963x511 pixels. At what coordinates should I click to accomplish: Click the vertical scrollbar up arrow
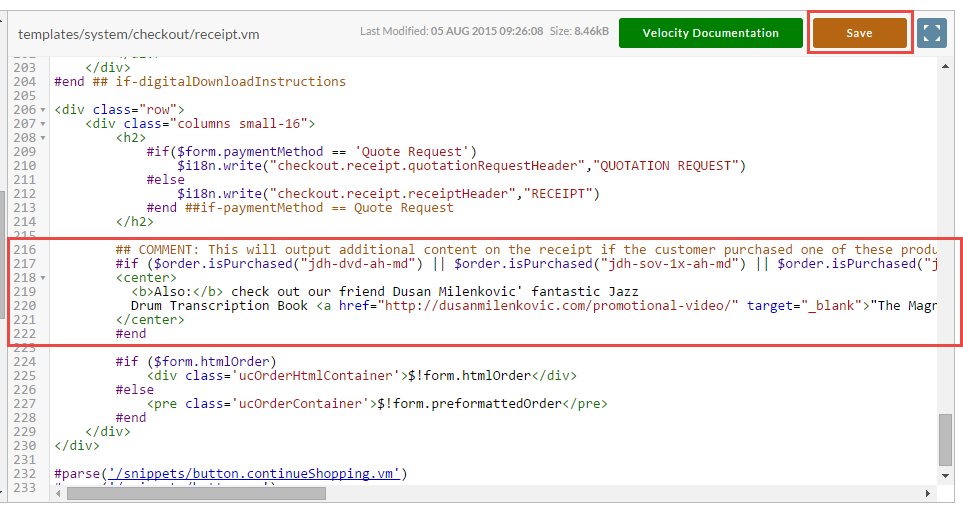(x=945, y=66)
